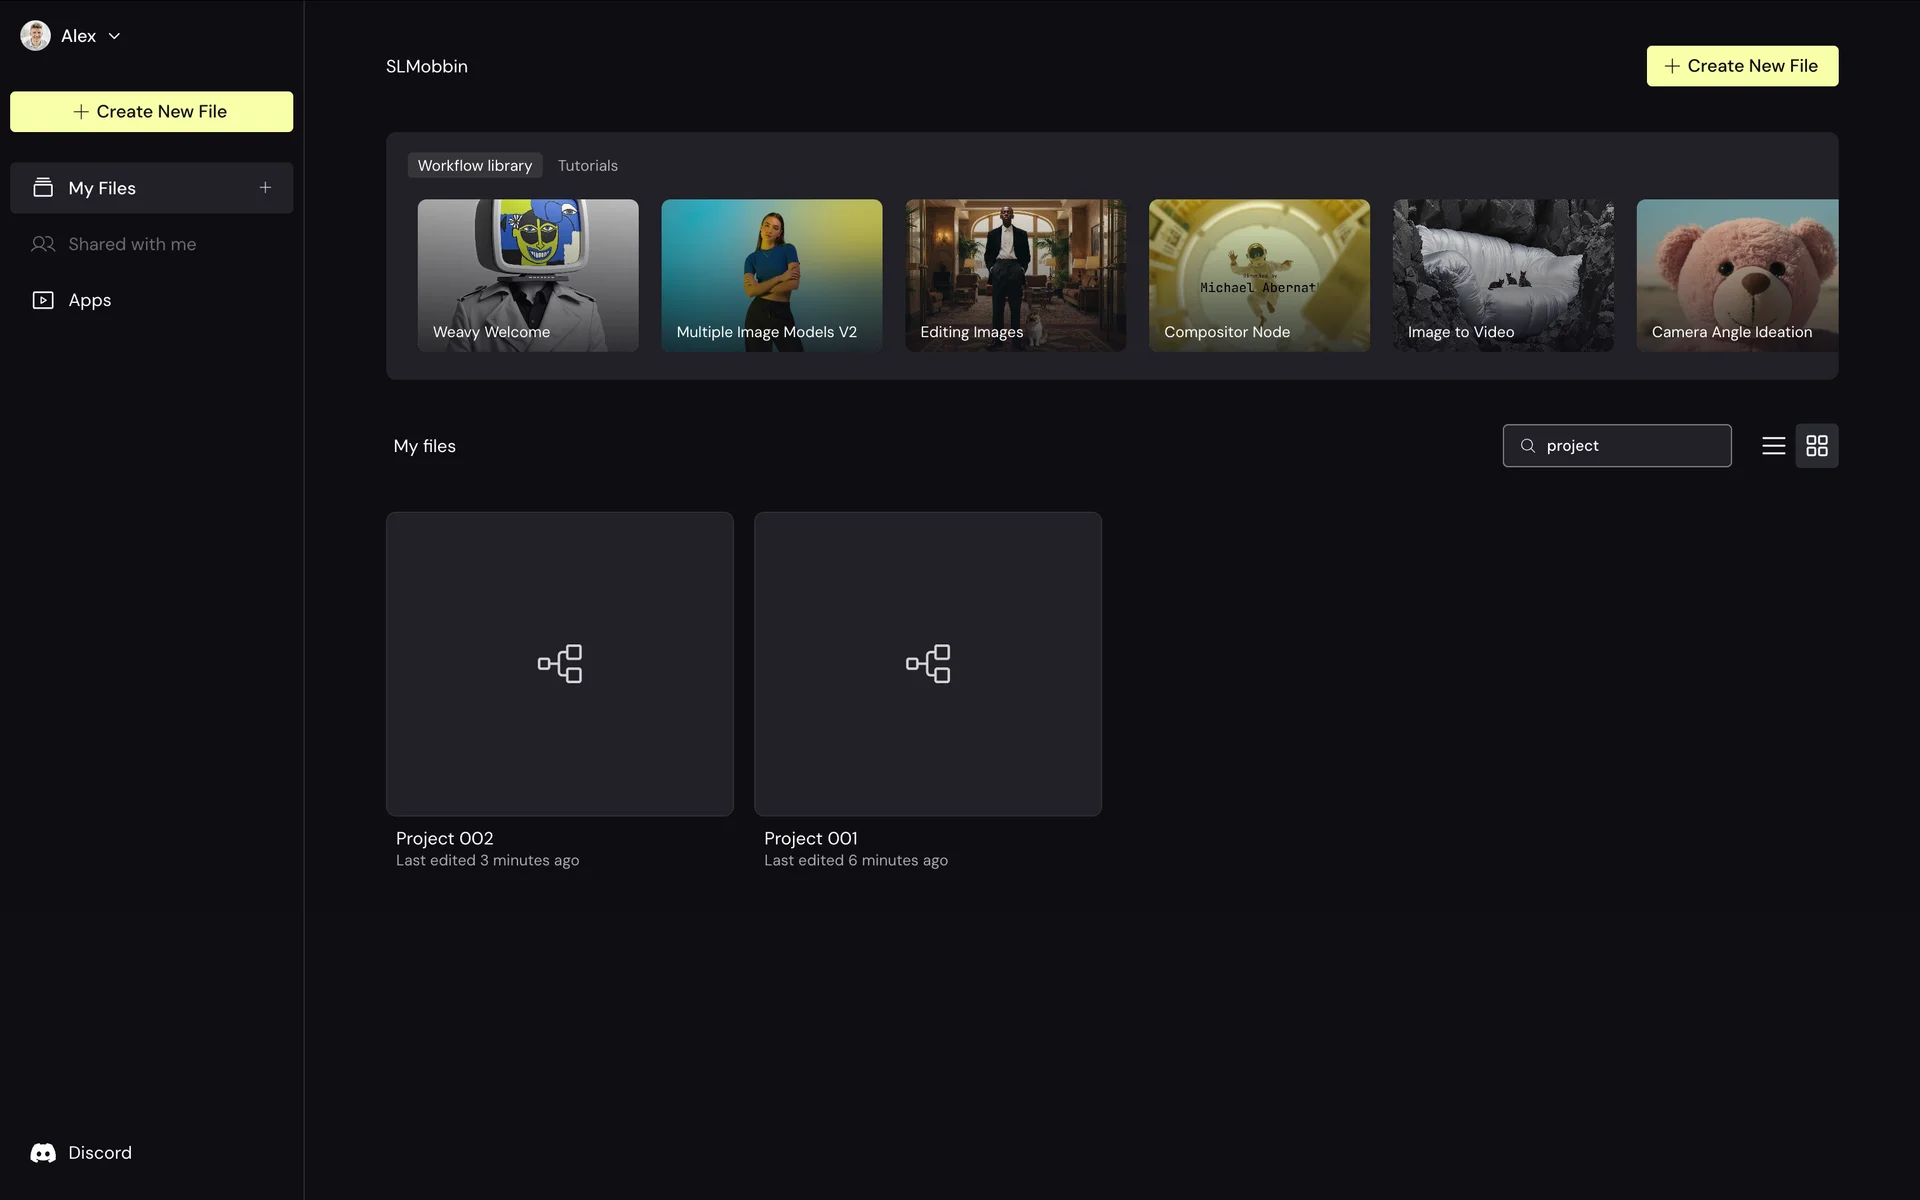Open the Compositor Node workflow thumbnail
Image resolution: width=1920 pixels, height=1200 pixels.
click(1258, 275)
